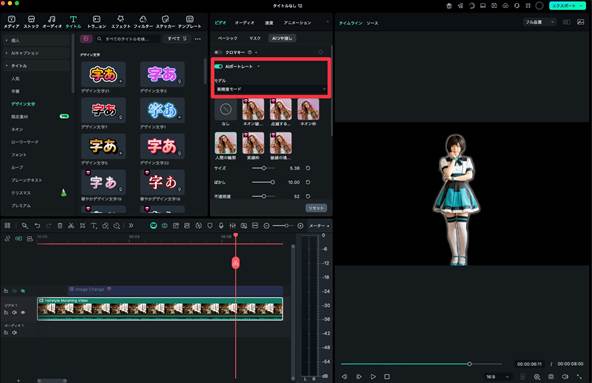Switch to the マスク sub-tab
The width and height of the screenshot is (592, 383).
pyautogui.click(x=255, y=38)
